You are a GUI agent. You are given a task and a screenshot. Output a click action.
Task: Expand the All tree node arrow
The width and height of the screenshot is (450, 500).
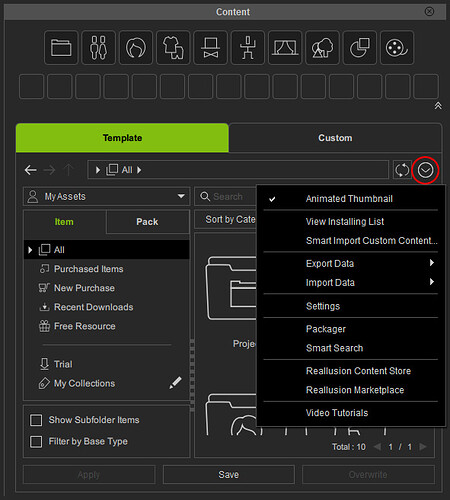tap(30, 250)
